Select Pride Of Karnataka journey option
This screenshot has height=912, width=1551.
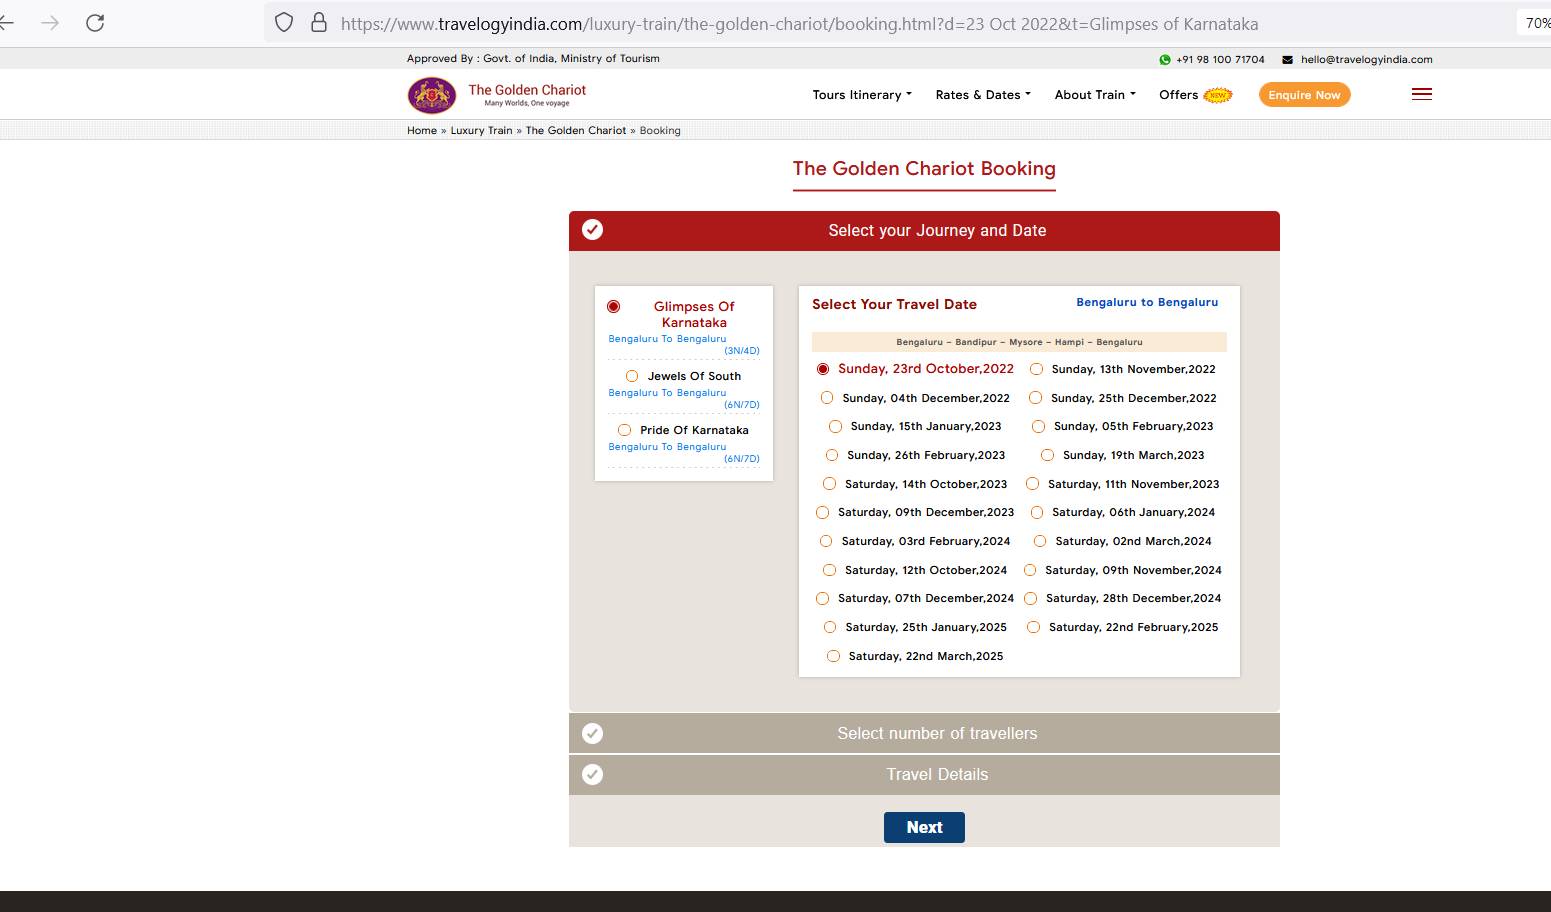click(x=625, y=430)
